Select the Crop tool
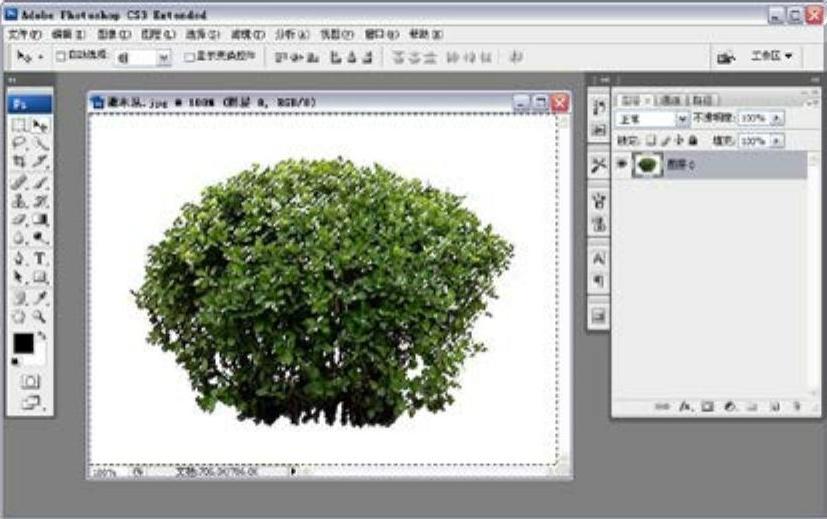Screen dimensions: 827x519 tap(19, 161)
